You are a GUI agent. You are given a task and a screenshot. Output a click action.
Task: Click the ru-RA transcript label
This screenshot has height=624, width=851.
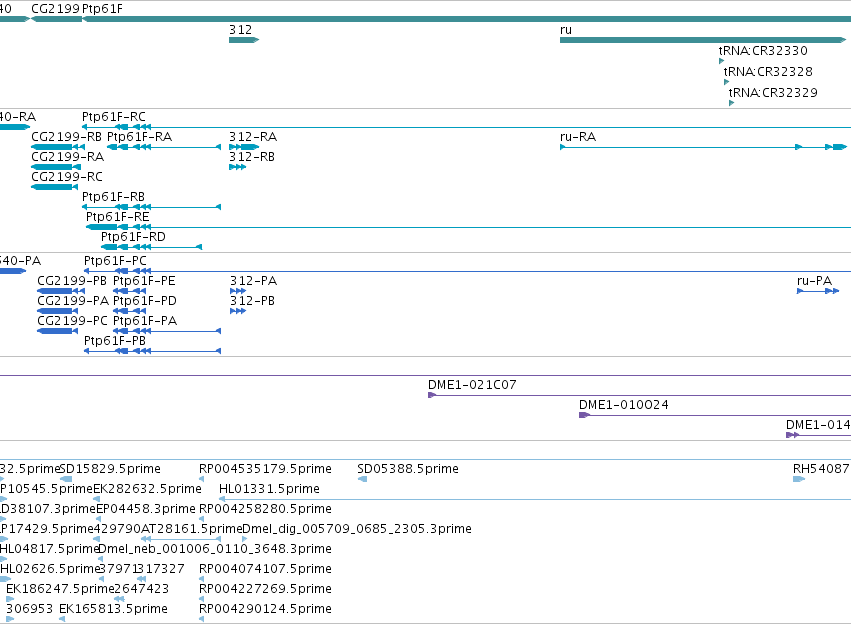[578, 137]
